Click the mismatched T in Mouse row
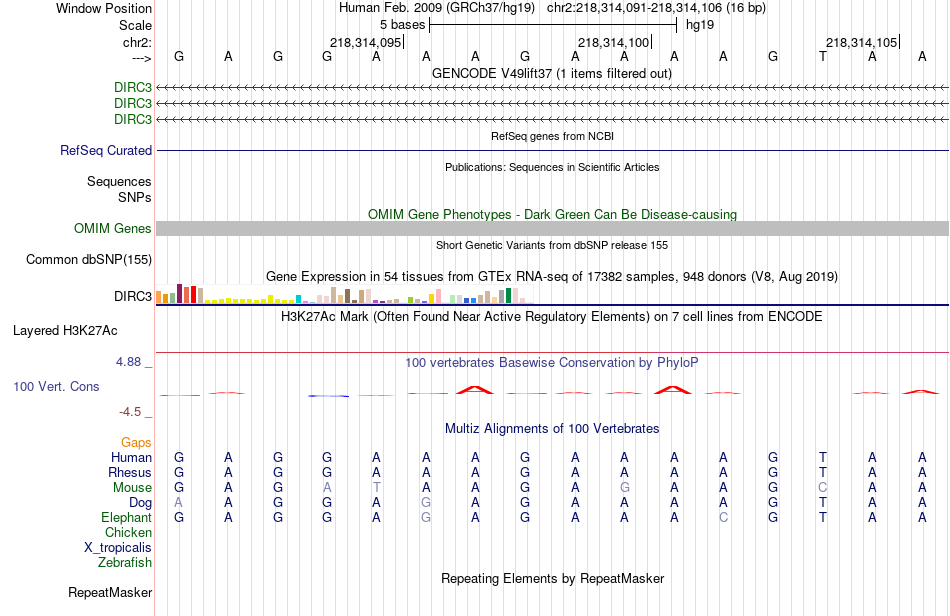The image size is (950, 616). (376, 488)
